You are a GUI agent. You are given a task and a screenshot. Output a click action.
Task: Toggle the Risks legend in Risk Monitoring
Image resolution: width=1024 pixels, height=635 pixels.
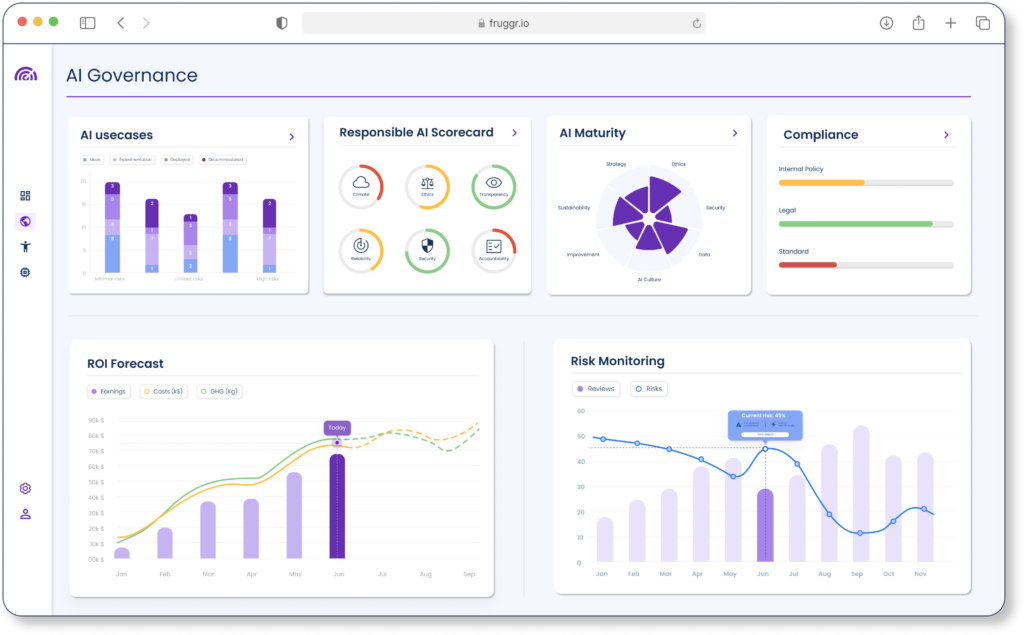pos(648,389)
